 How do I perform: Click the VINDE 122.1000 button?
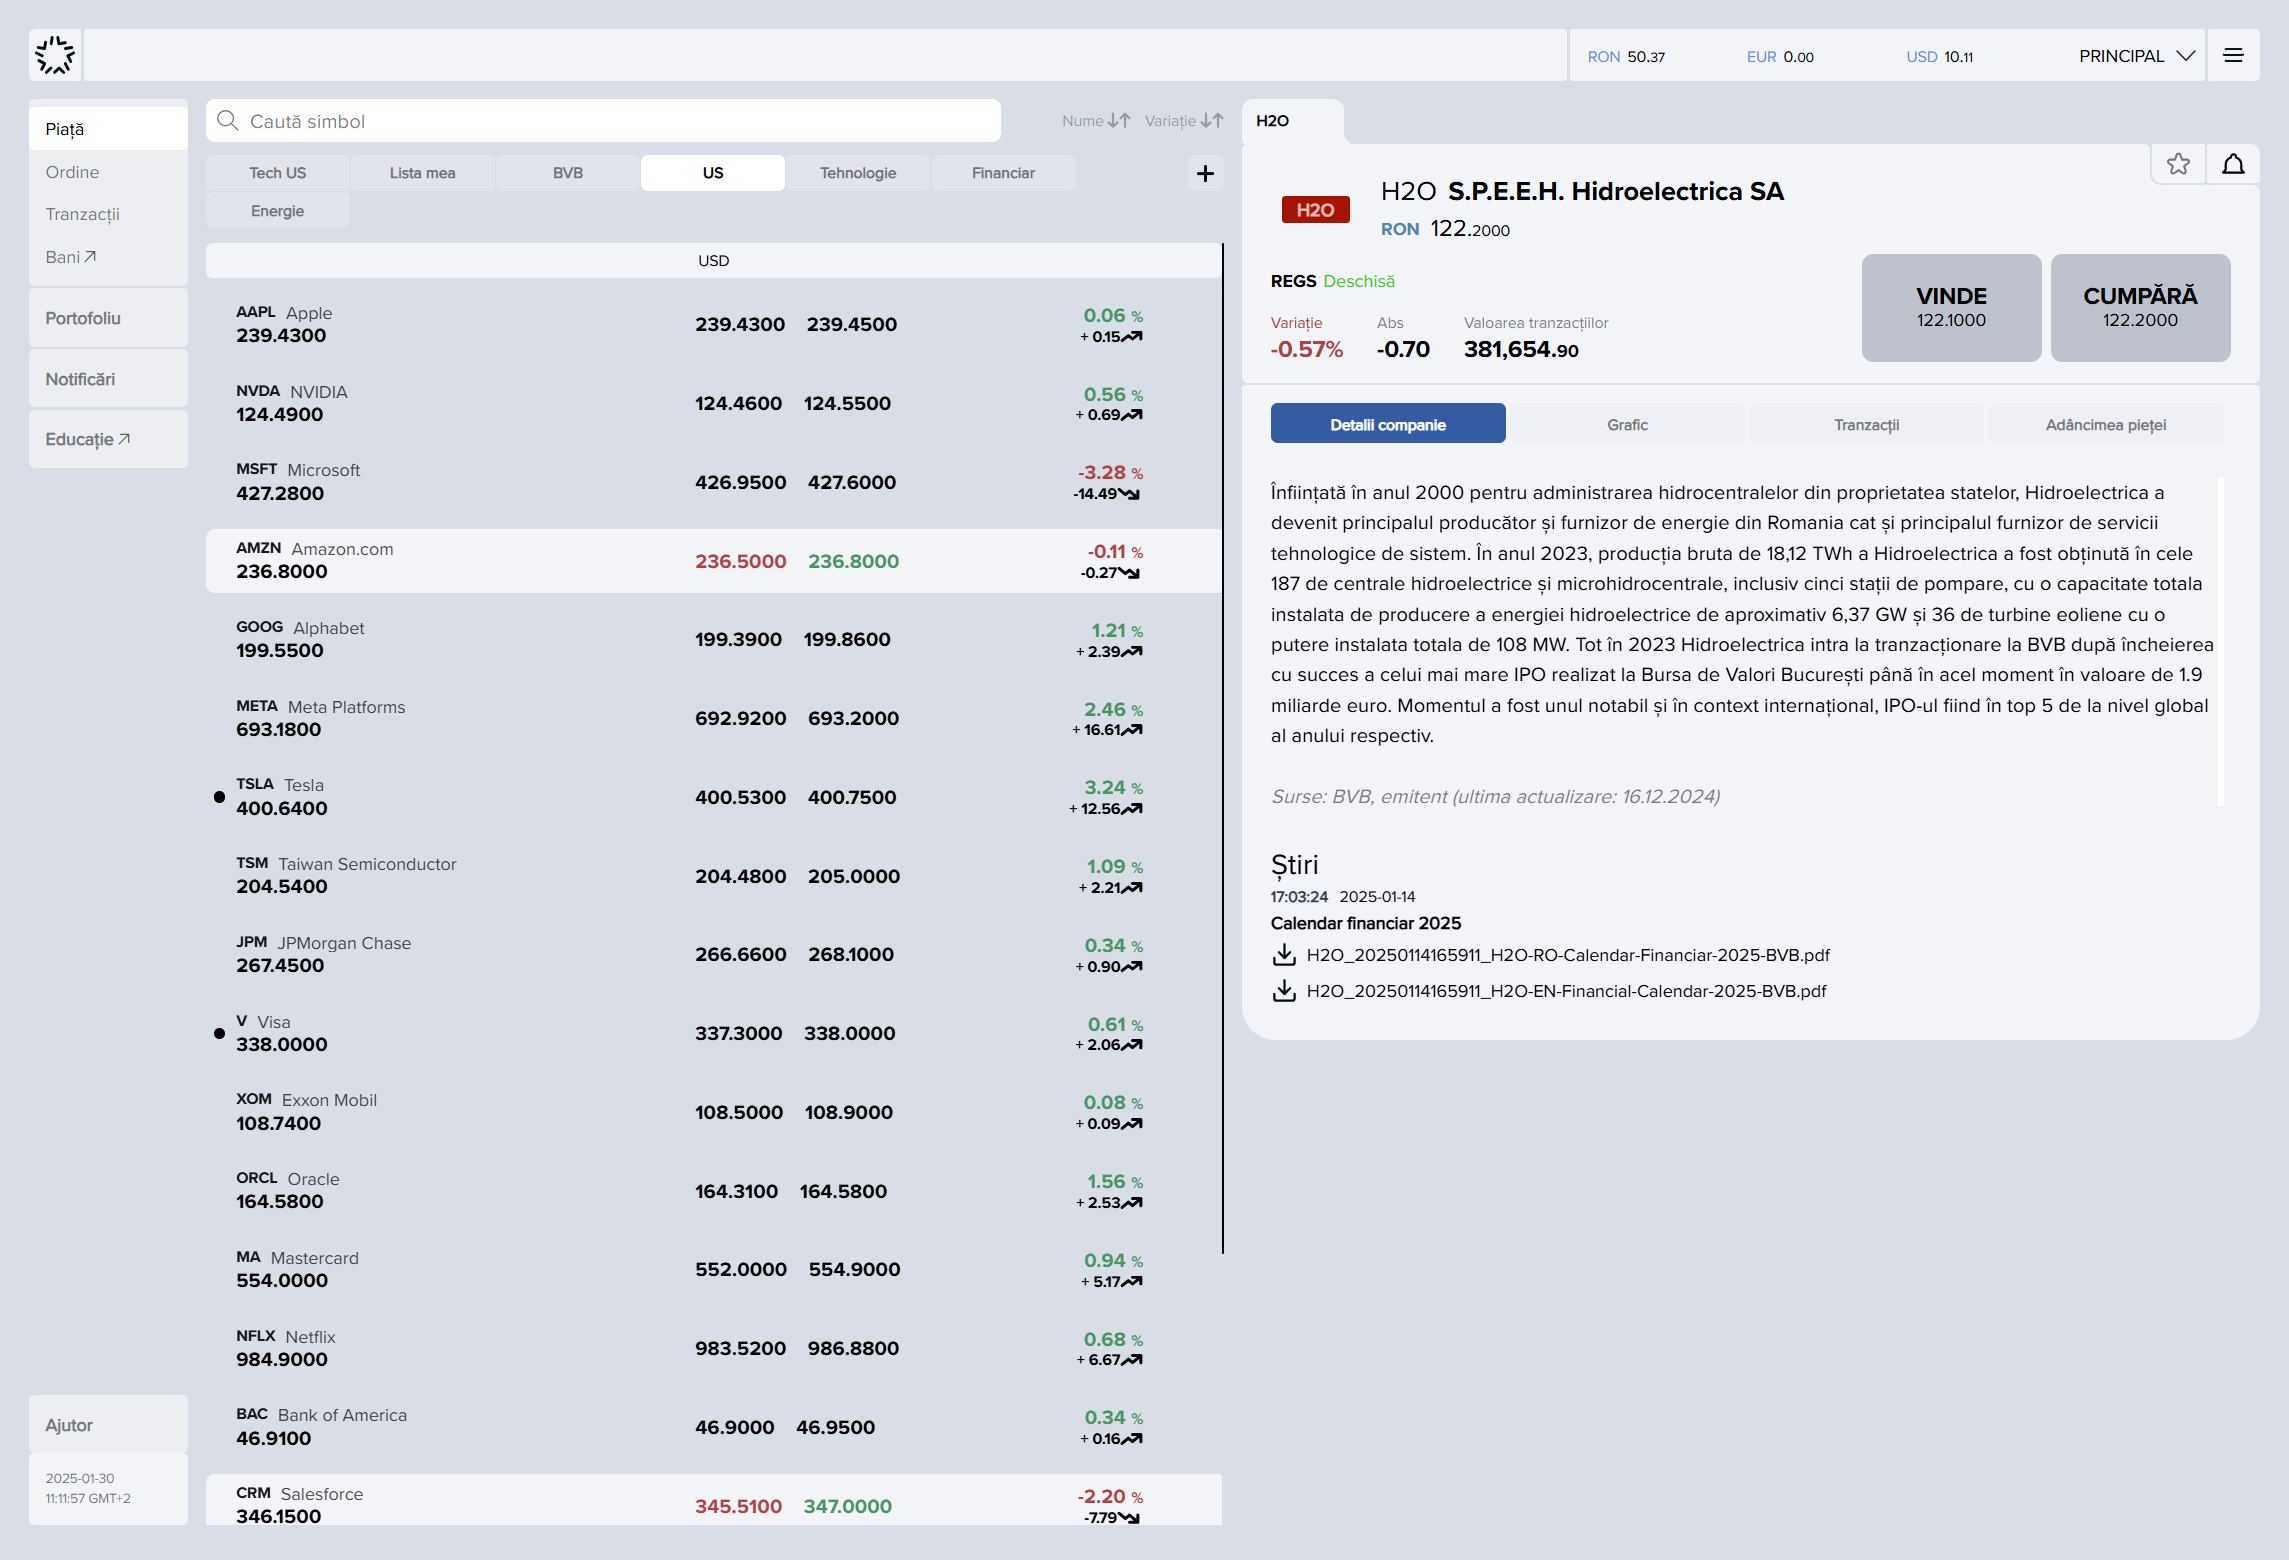1951,307
